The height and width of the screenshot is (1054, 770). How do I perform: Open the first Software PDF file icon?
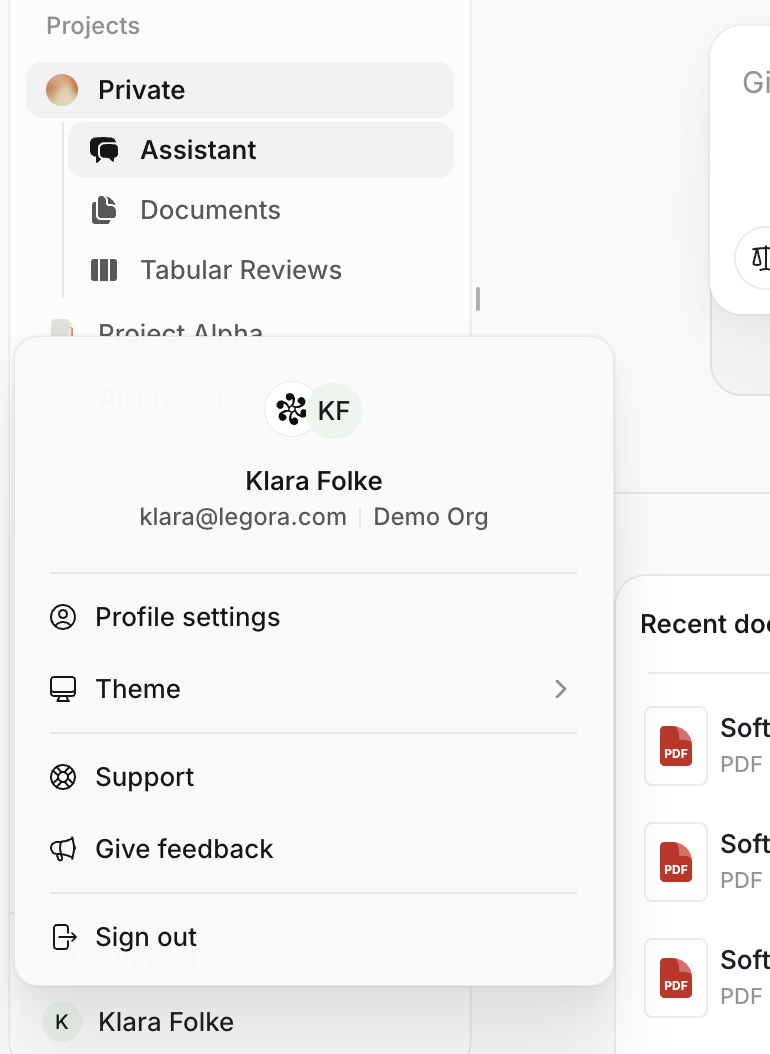click(675, 746)
